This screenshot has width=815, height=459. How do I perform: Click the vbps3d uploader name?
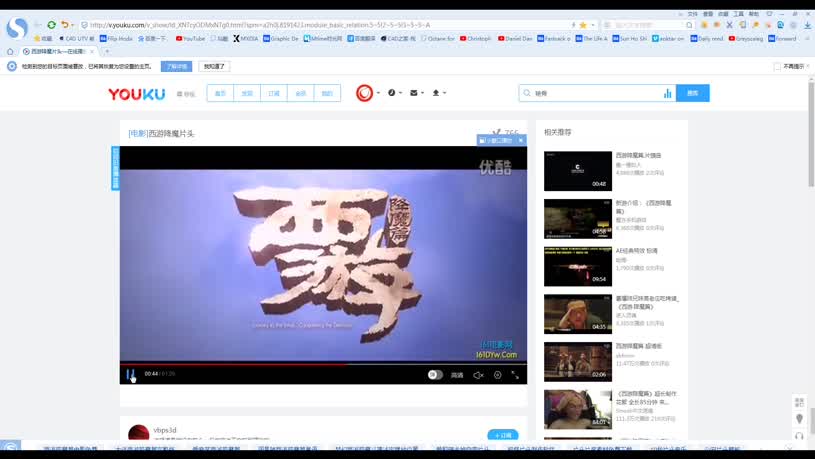tap(165, 430)
